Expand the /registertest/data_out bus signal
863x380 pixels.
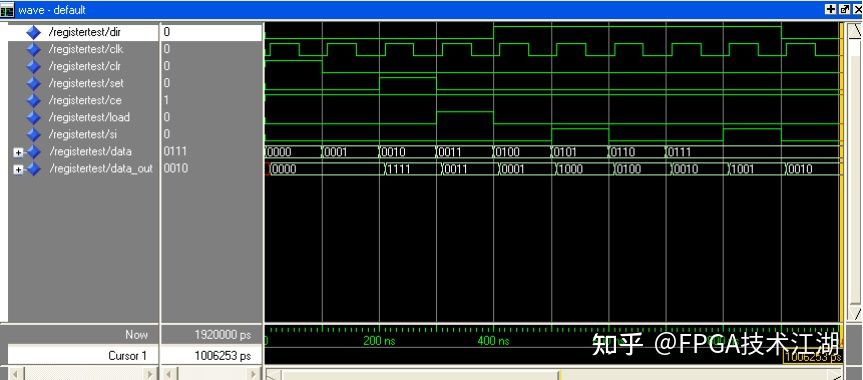click(19, 170)
